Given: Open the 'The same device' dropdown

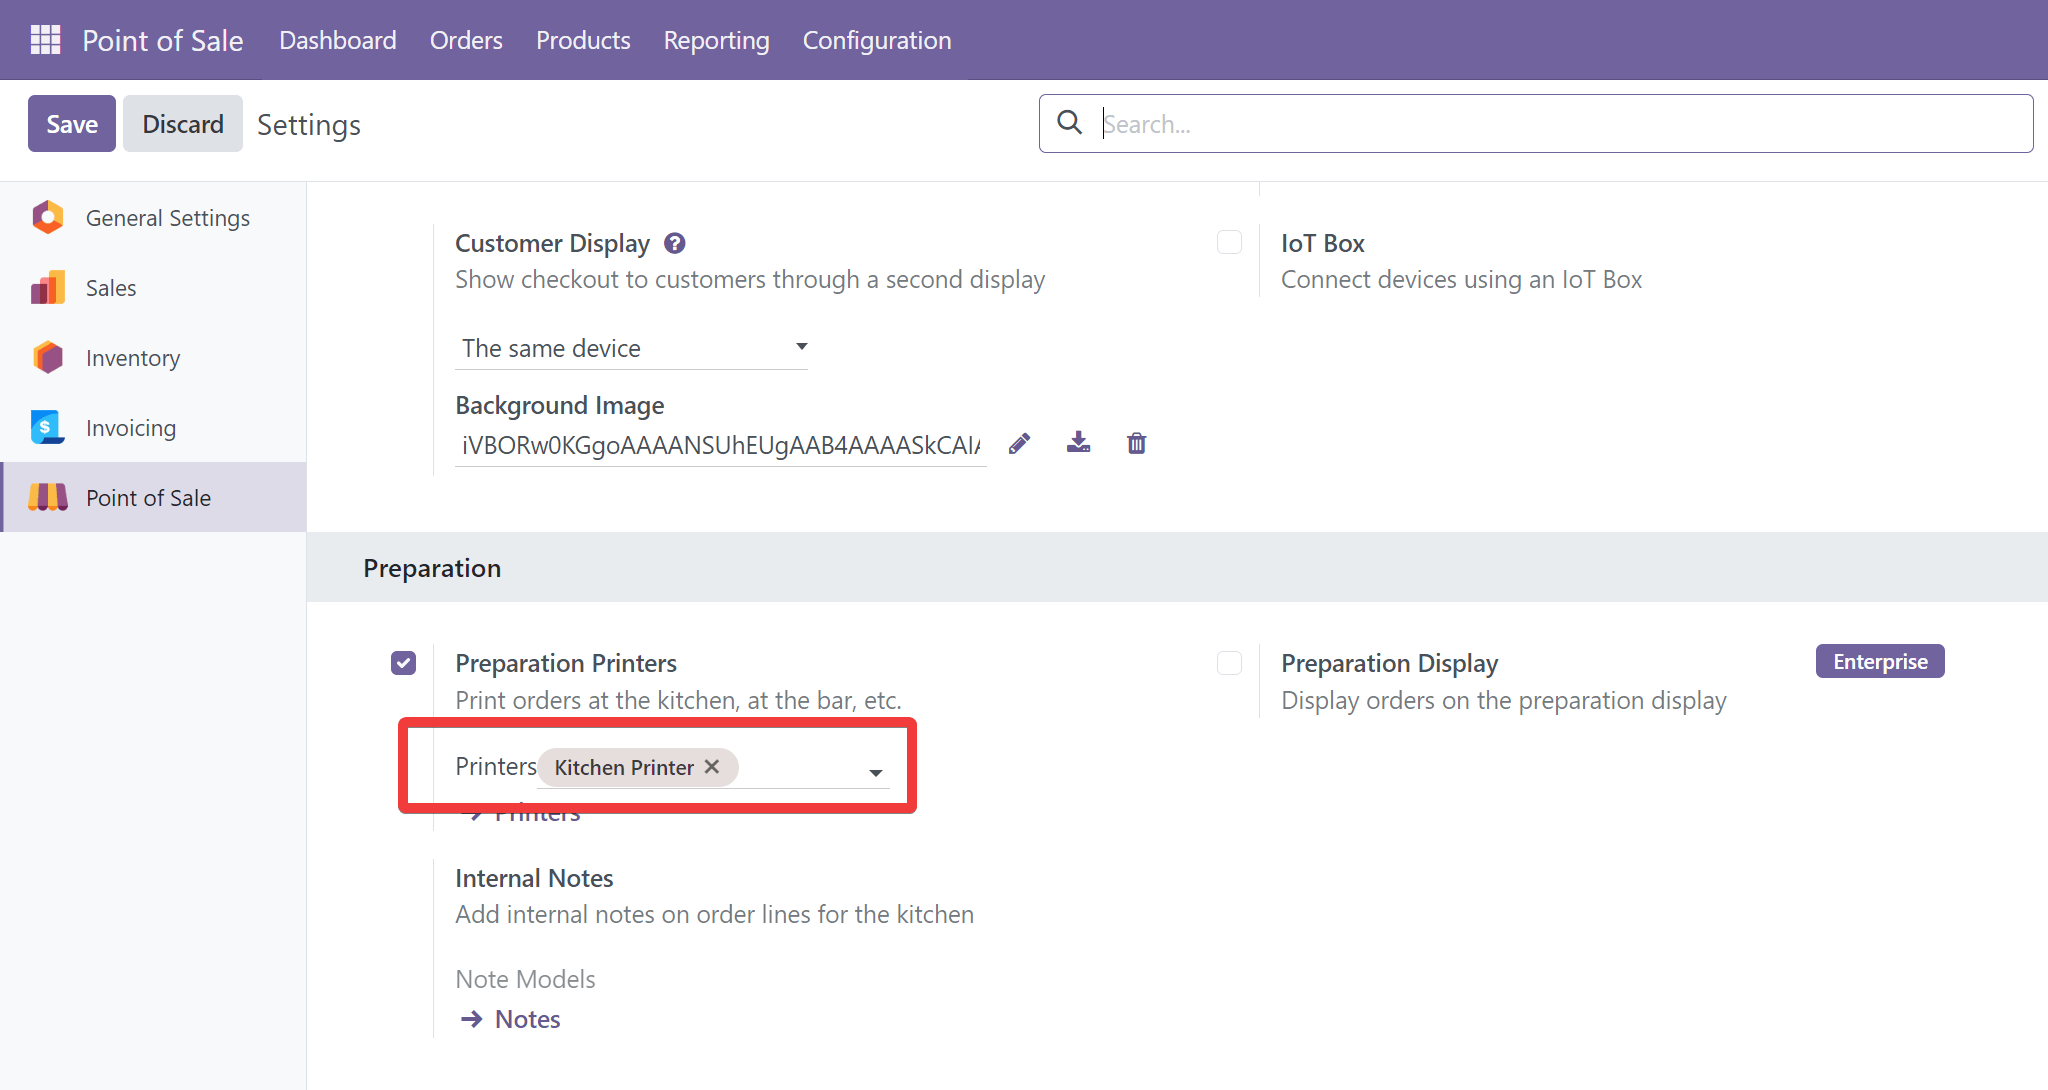Looking at the screenshot, I should point(632,348).
